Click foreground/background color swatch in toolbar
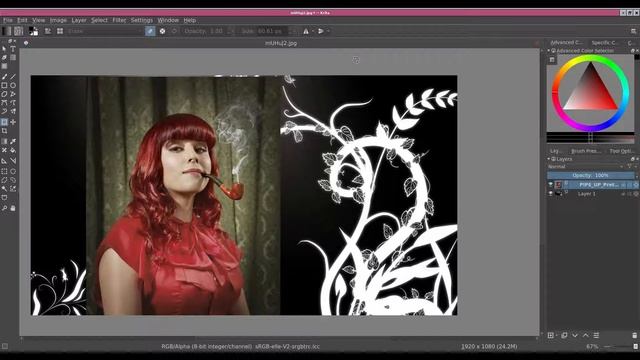The width and height of the screenshot is (640, 360). (33, 31)
